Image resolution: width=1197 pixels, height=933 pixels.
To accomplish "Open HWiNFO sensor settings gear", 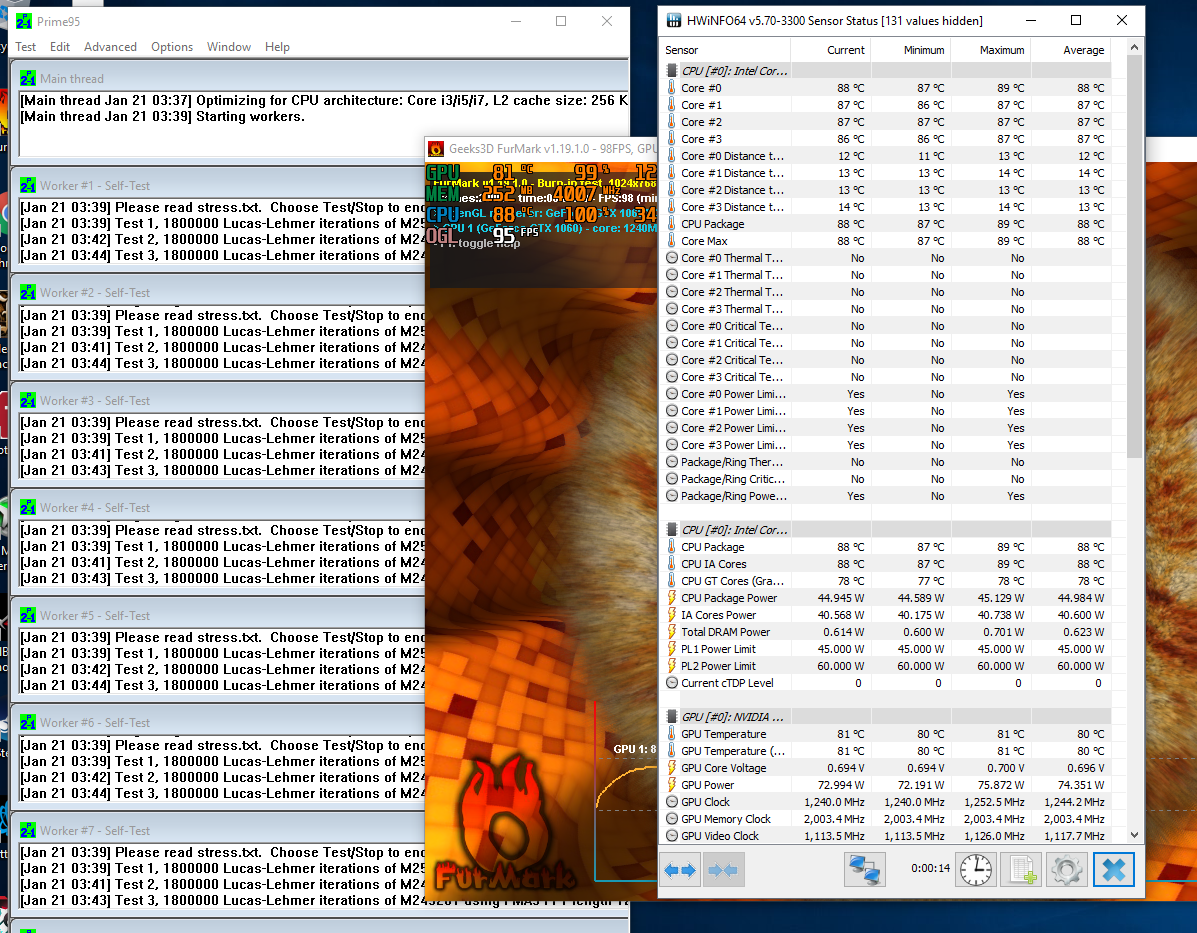I will (x=1066, y=870).
